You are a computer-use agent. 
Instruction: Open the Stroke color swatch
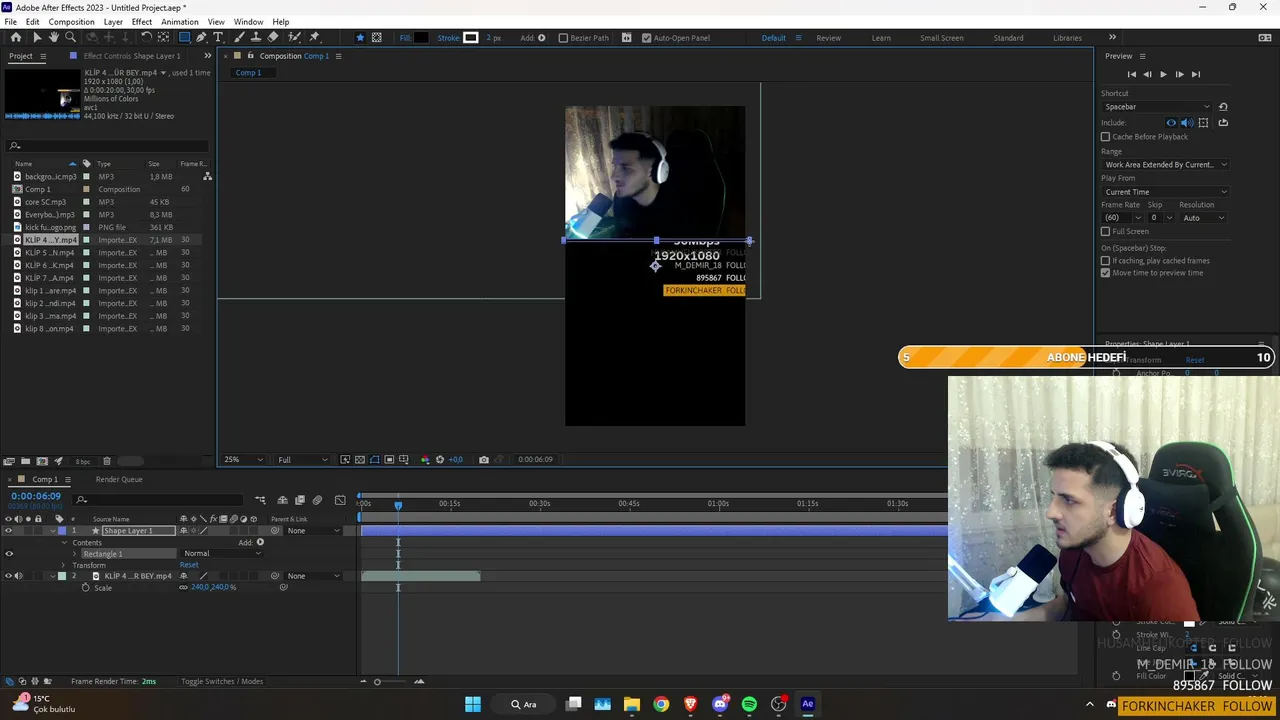click(x=471, y=38)
